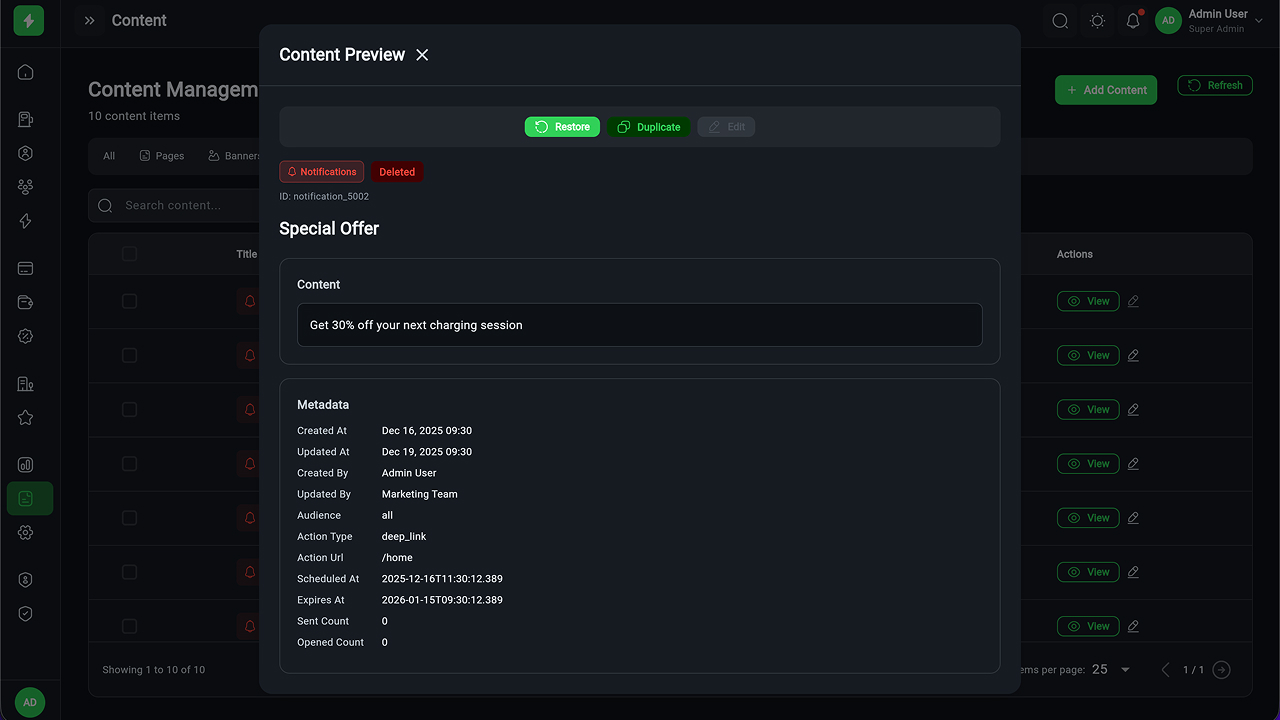The image size is (1280, 720).
Task: Duplicate this Special Offer notification
Action: pyautogui.click(x=648, y=127)
